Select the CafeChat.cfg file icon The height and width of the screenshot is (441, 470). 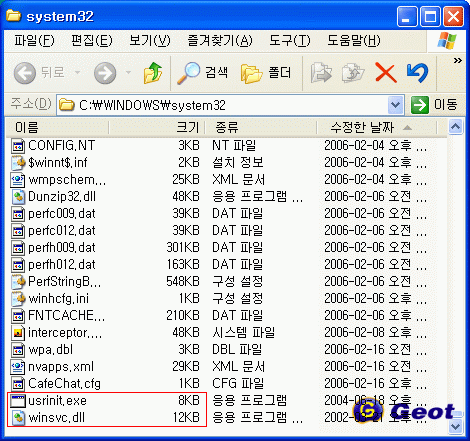[18, 384]
